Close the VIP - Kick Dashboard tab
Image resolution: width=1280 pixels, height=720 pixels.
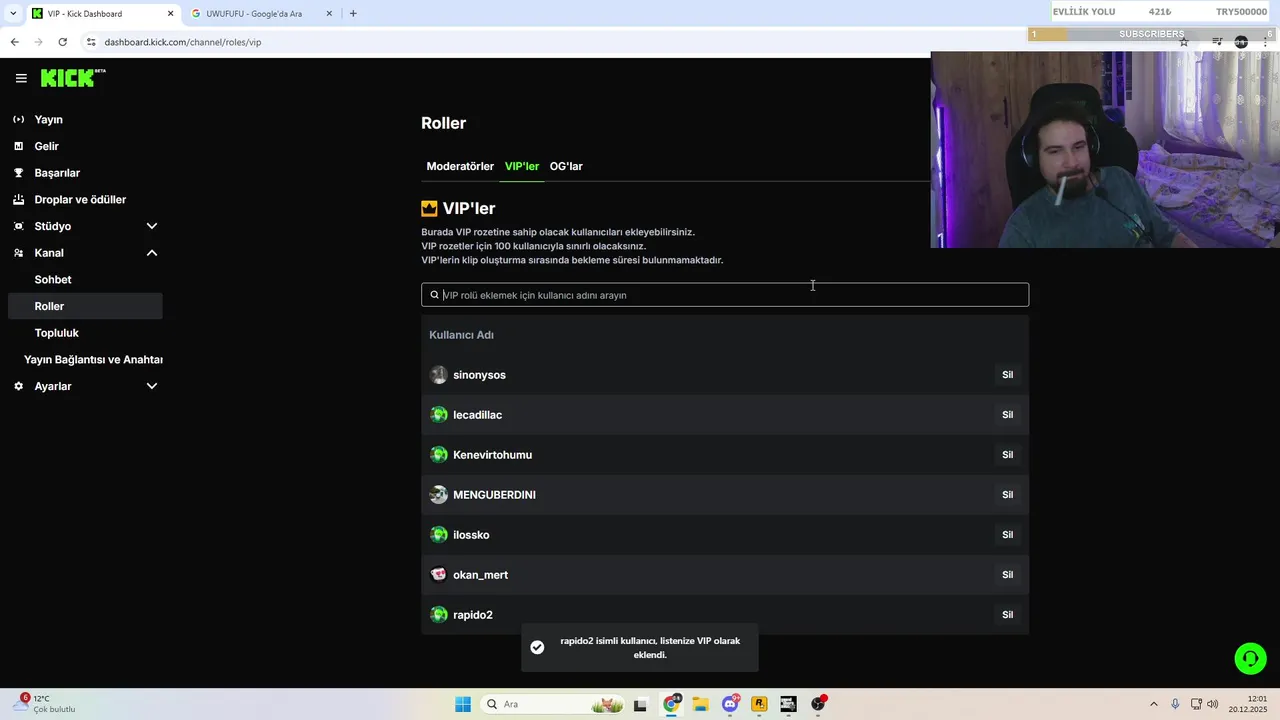pyautogui.click(x=170, y=14)
